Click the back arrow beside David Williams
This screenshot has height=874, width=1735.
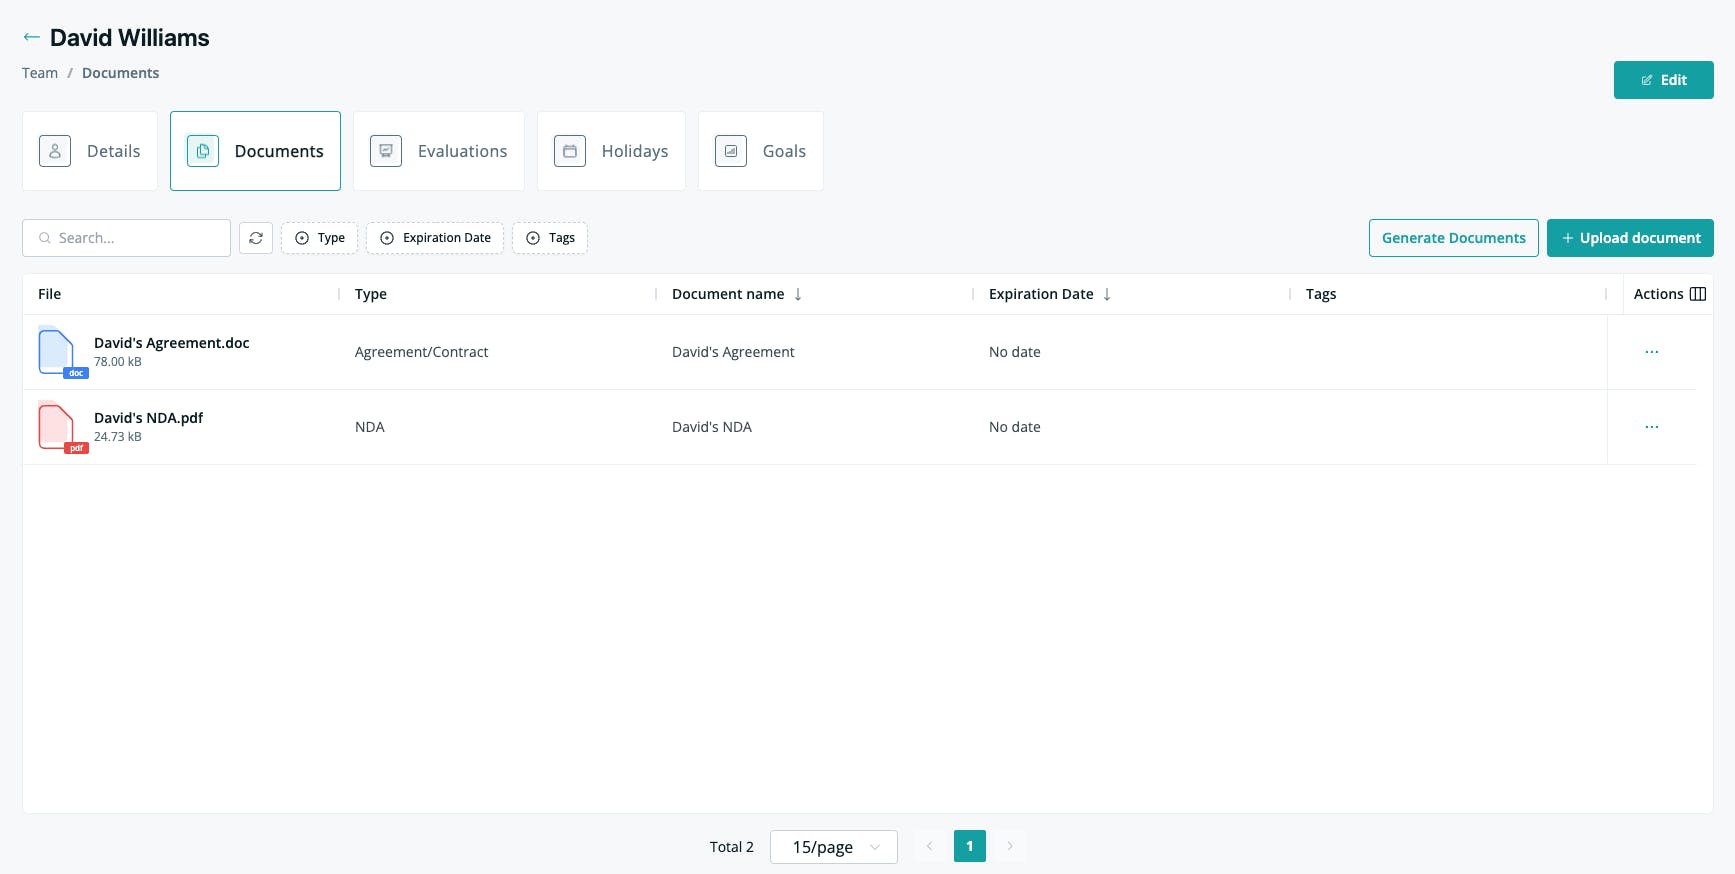pos(32,37)
